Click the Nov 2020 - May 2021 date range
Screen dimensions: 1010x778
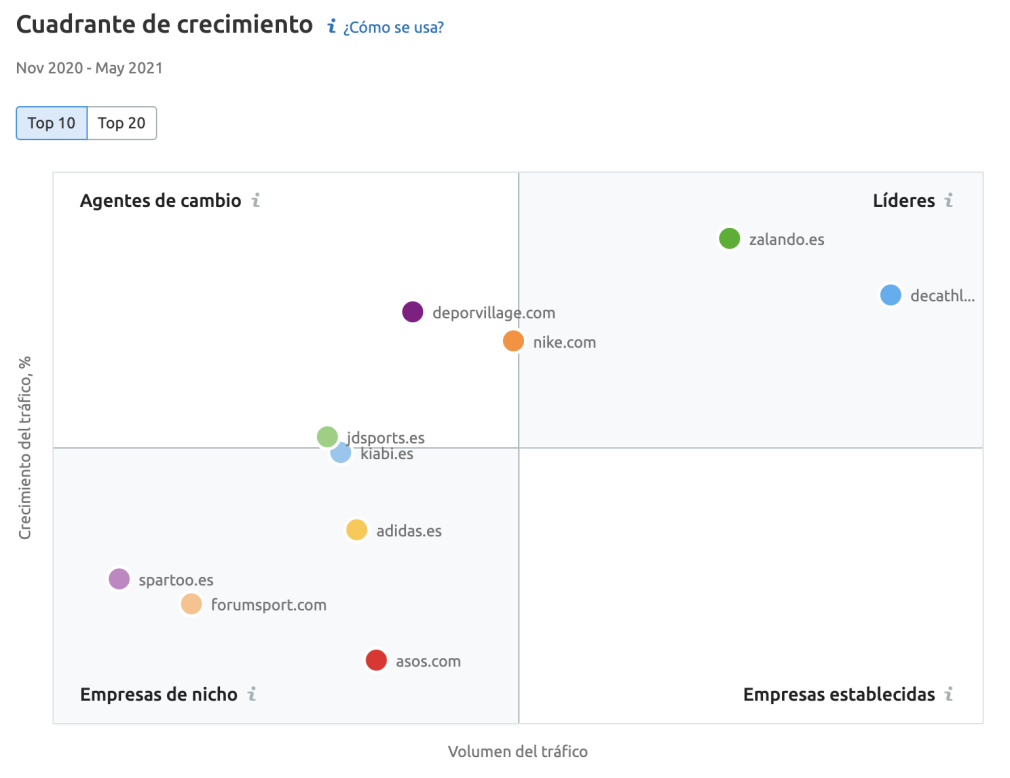(x=89, y=69)
